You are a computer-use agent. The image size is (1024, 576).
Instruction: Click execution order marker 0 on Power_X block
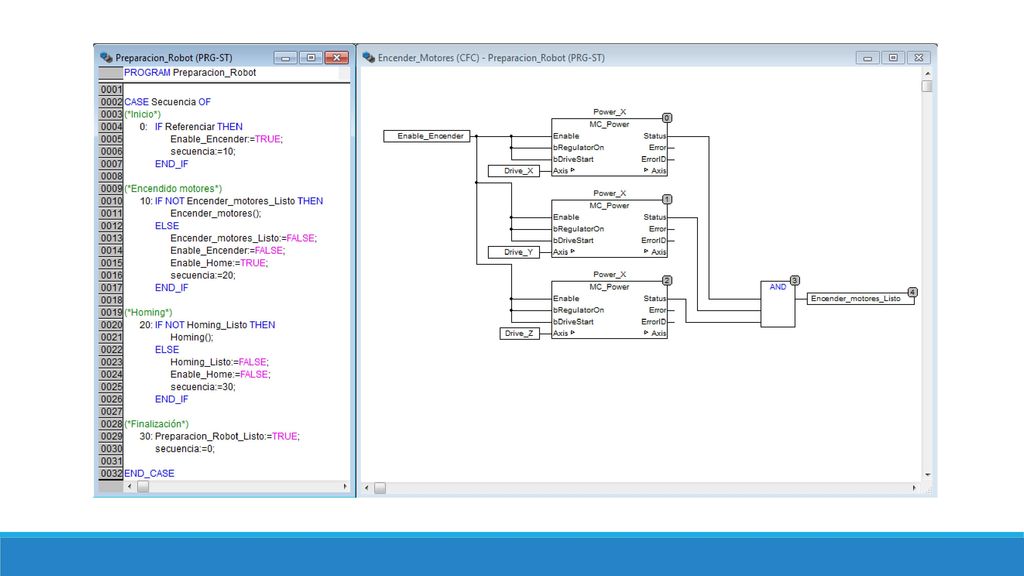(667, 118)
